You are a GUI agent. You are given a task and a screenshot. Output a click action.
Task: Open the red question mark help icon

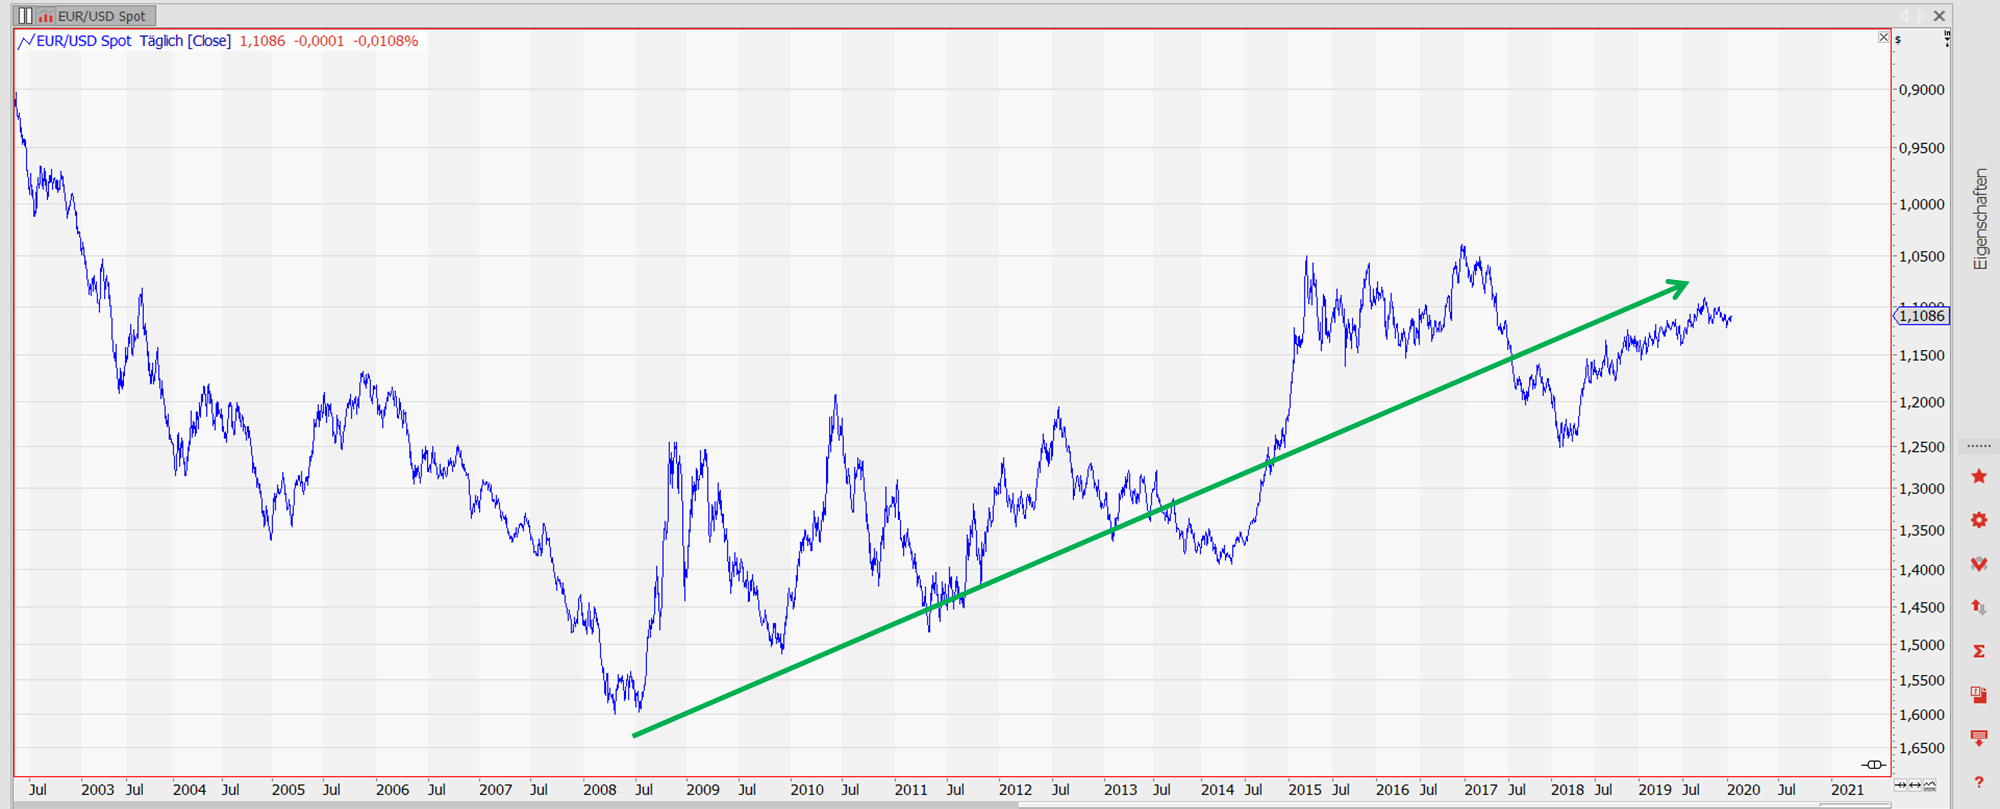(x=1978, y=782)
